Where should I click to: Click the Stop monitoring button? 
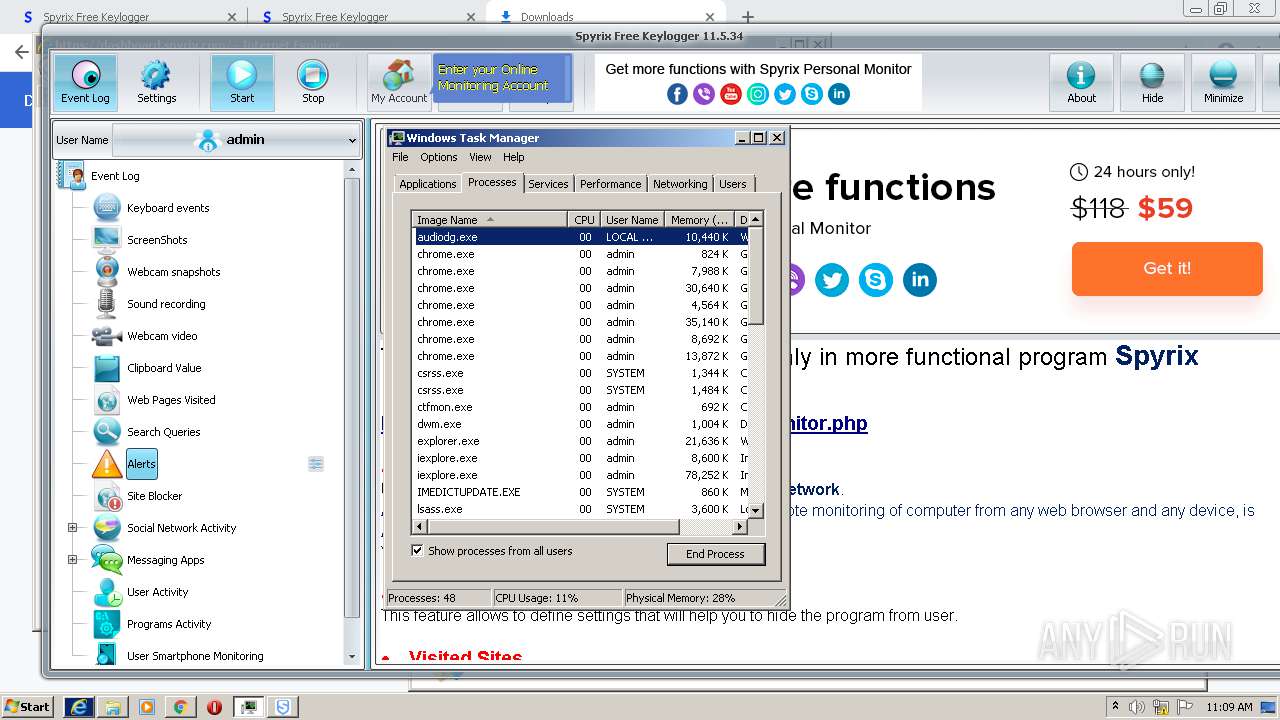tap(313, 82)
